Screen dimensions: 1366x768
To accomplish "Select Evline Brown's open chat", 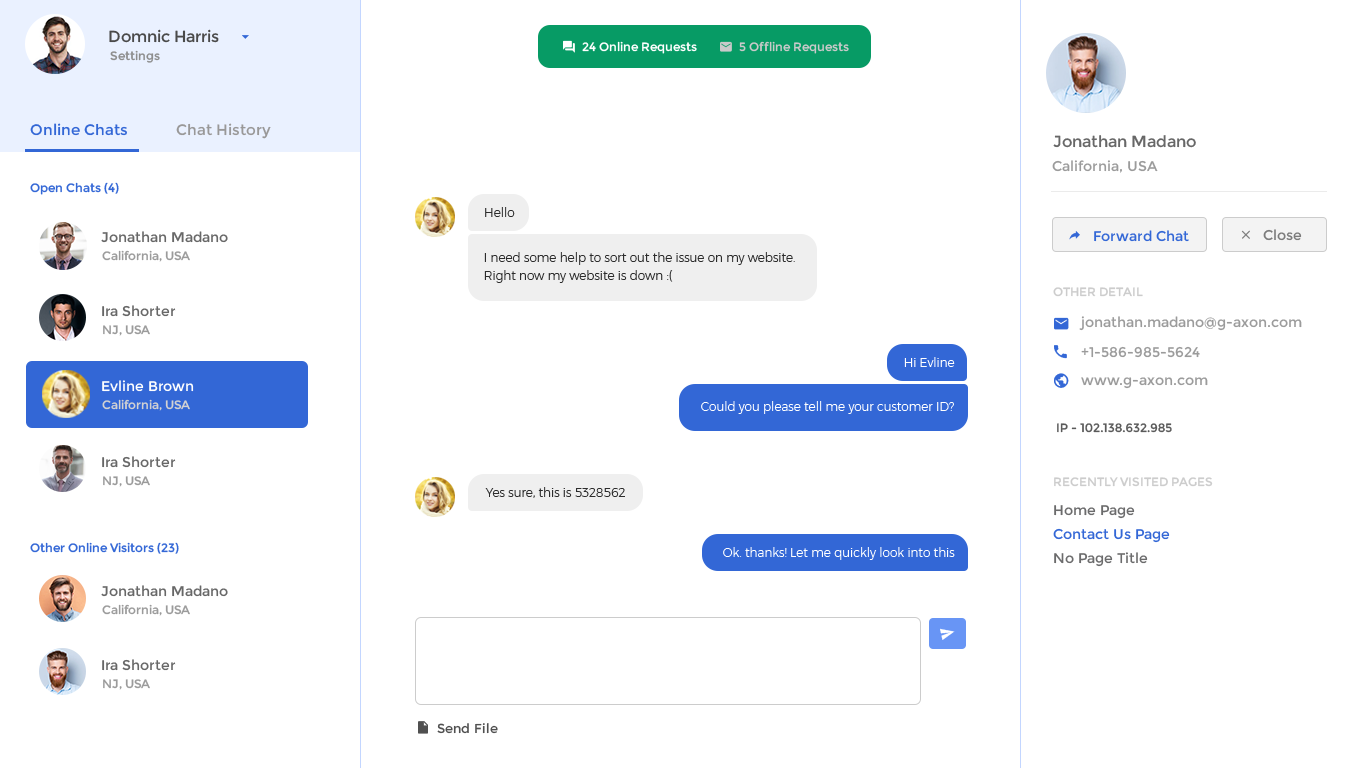I will click(166, 394).
